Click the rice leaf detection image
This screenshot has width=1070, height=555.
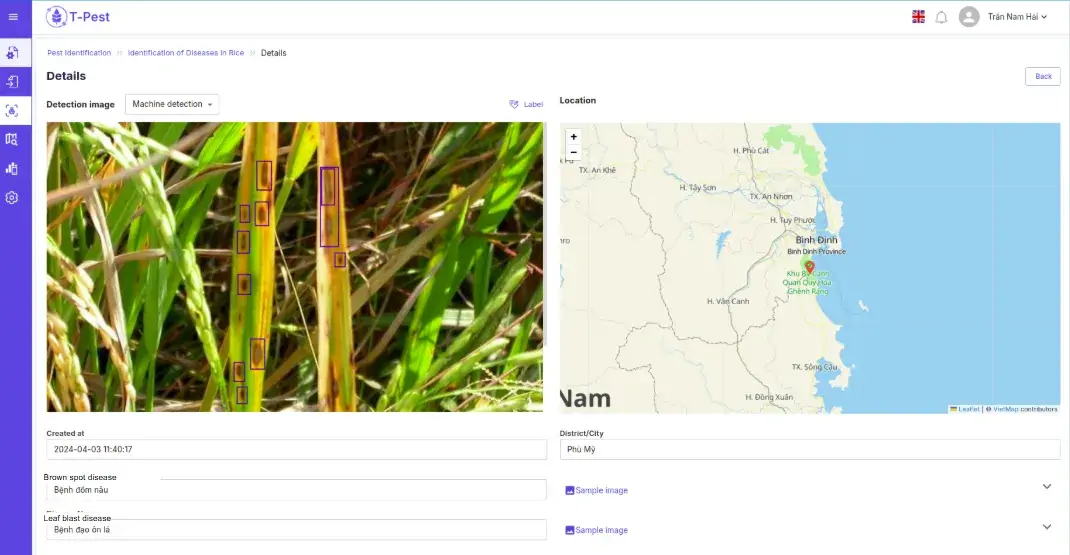[x=295, y=267]
